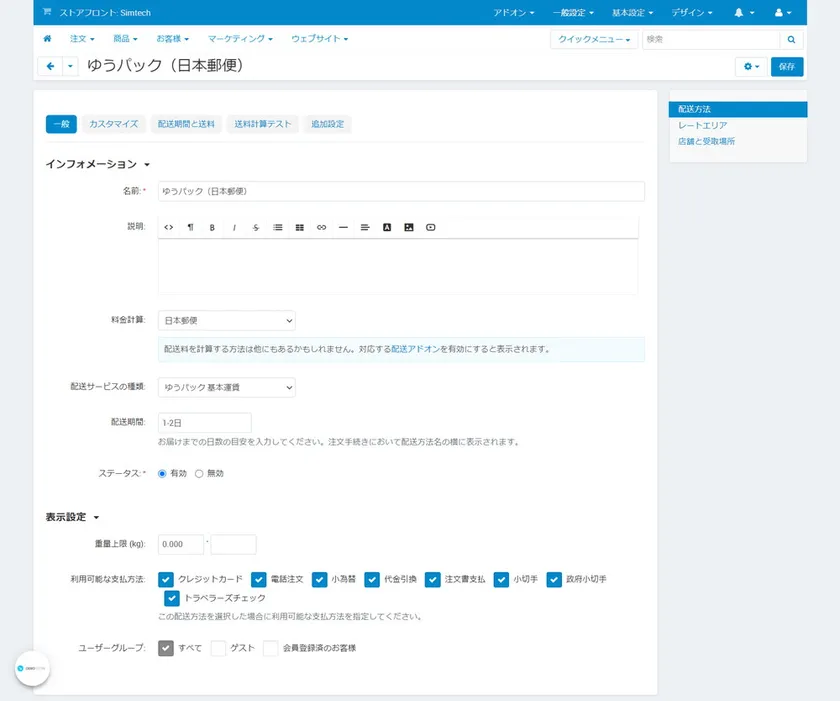Image resolution: width=840 pixels, height=701 pixels.
Task: Apply italic formatting in description editor
Action: pos(234,227)
